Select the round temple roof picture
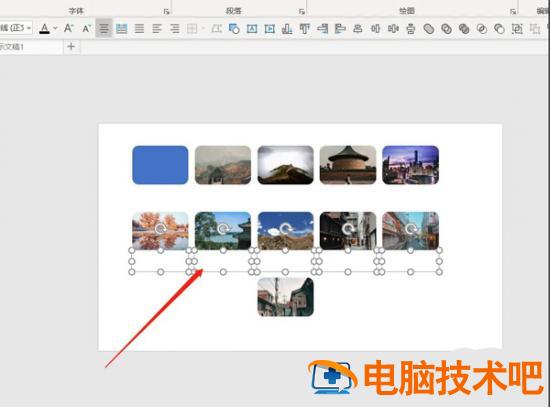550x407 pixels. click(x=348, y=165)
